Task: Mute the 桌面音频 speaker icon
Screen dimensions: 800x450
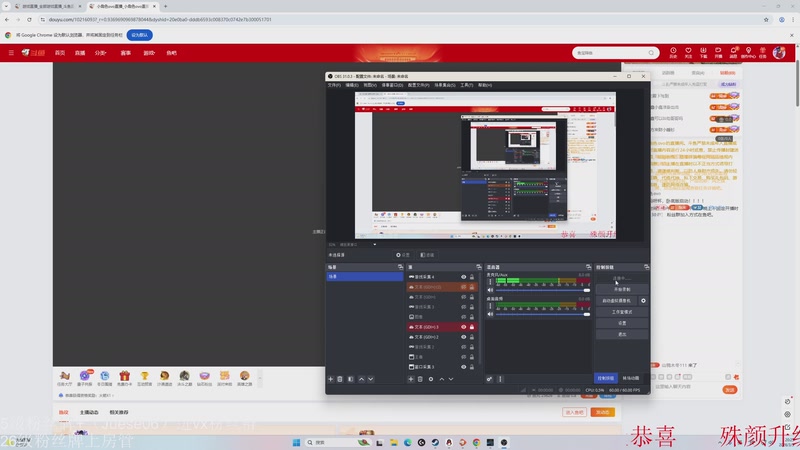Action: pyautogui.click(x=490, y=314)
